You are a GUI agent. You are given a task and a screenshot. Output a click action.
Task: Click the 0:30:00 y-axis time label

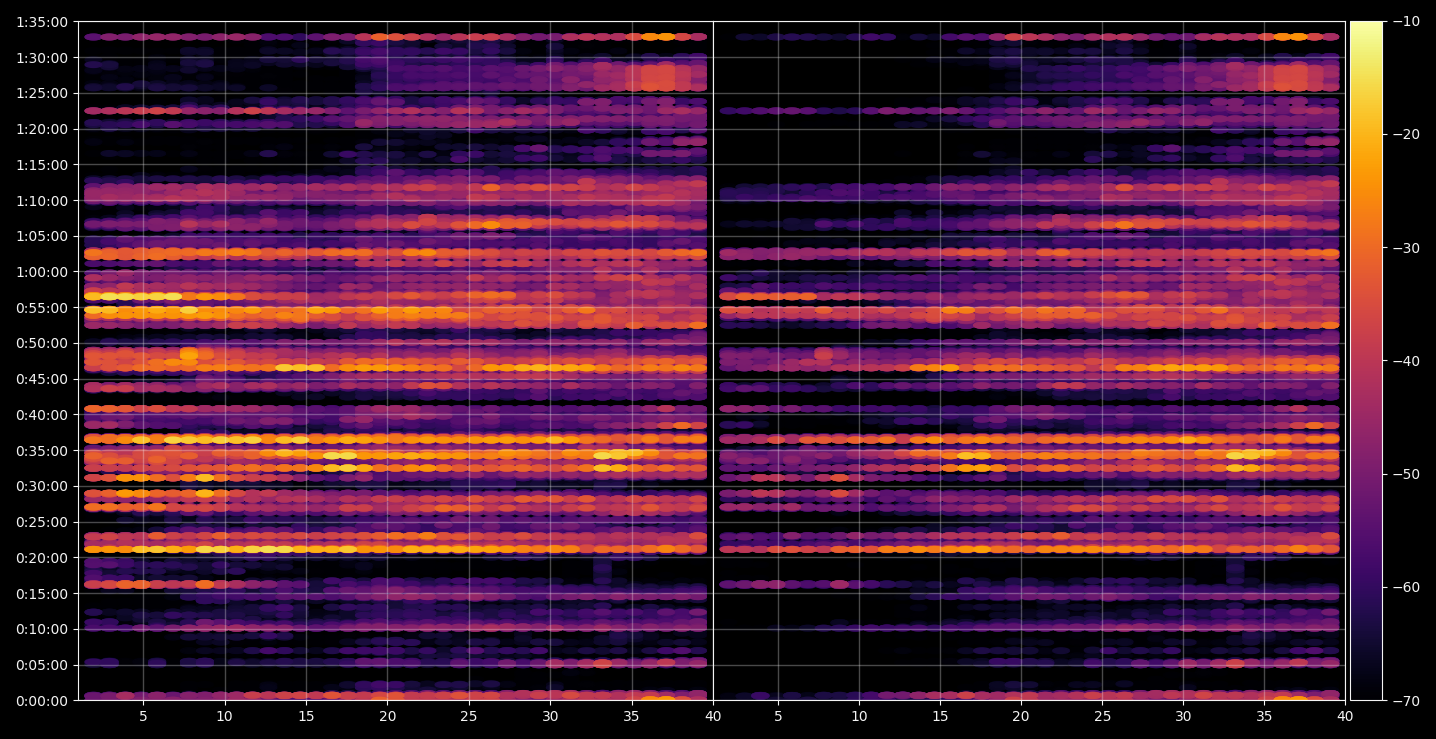(x=42, y=486)
